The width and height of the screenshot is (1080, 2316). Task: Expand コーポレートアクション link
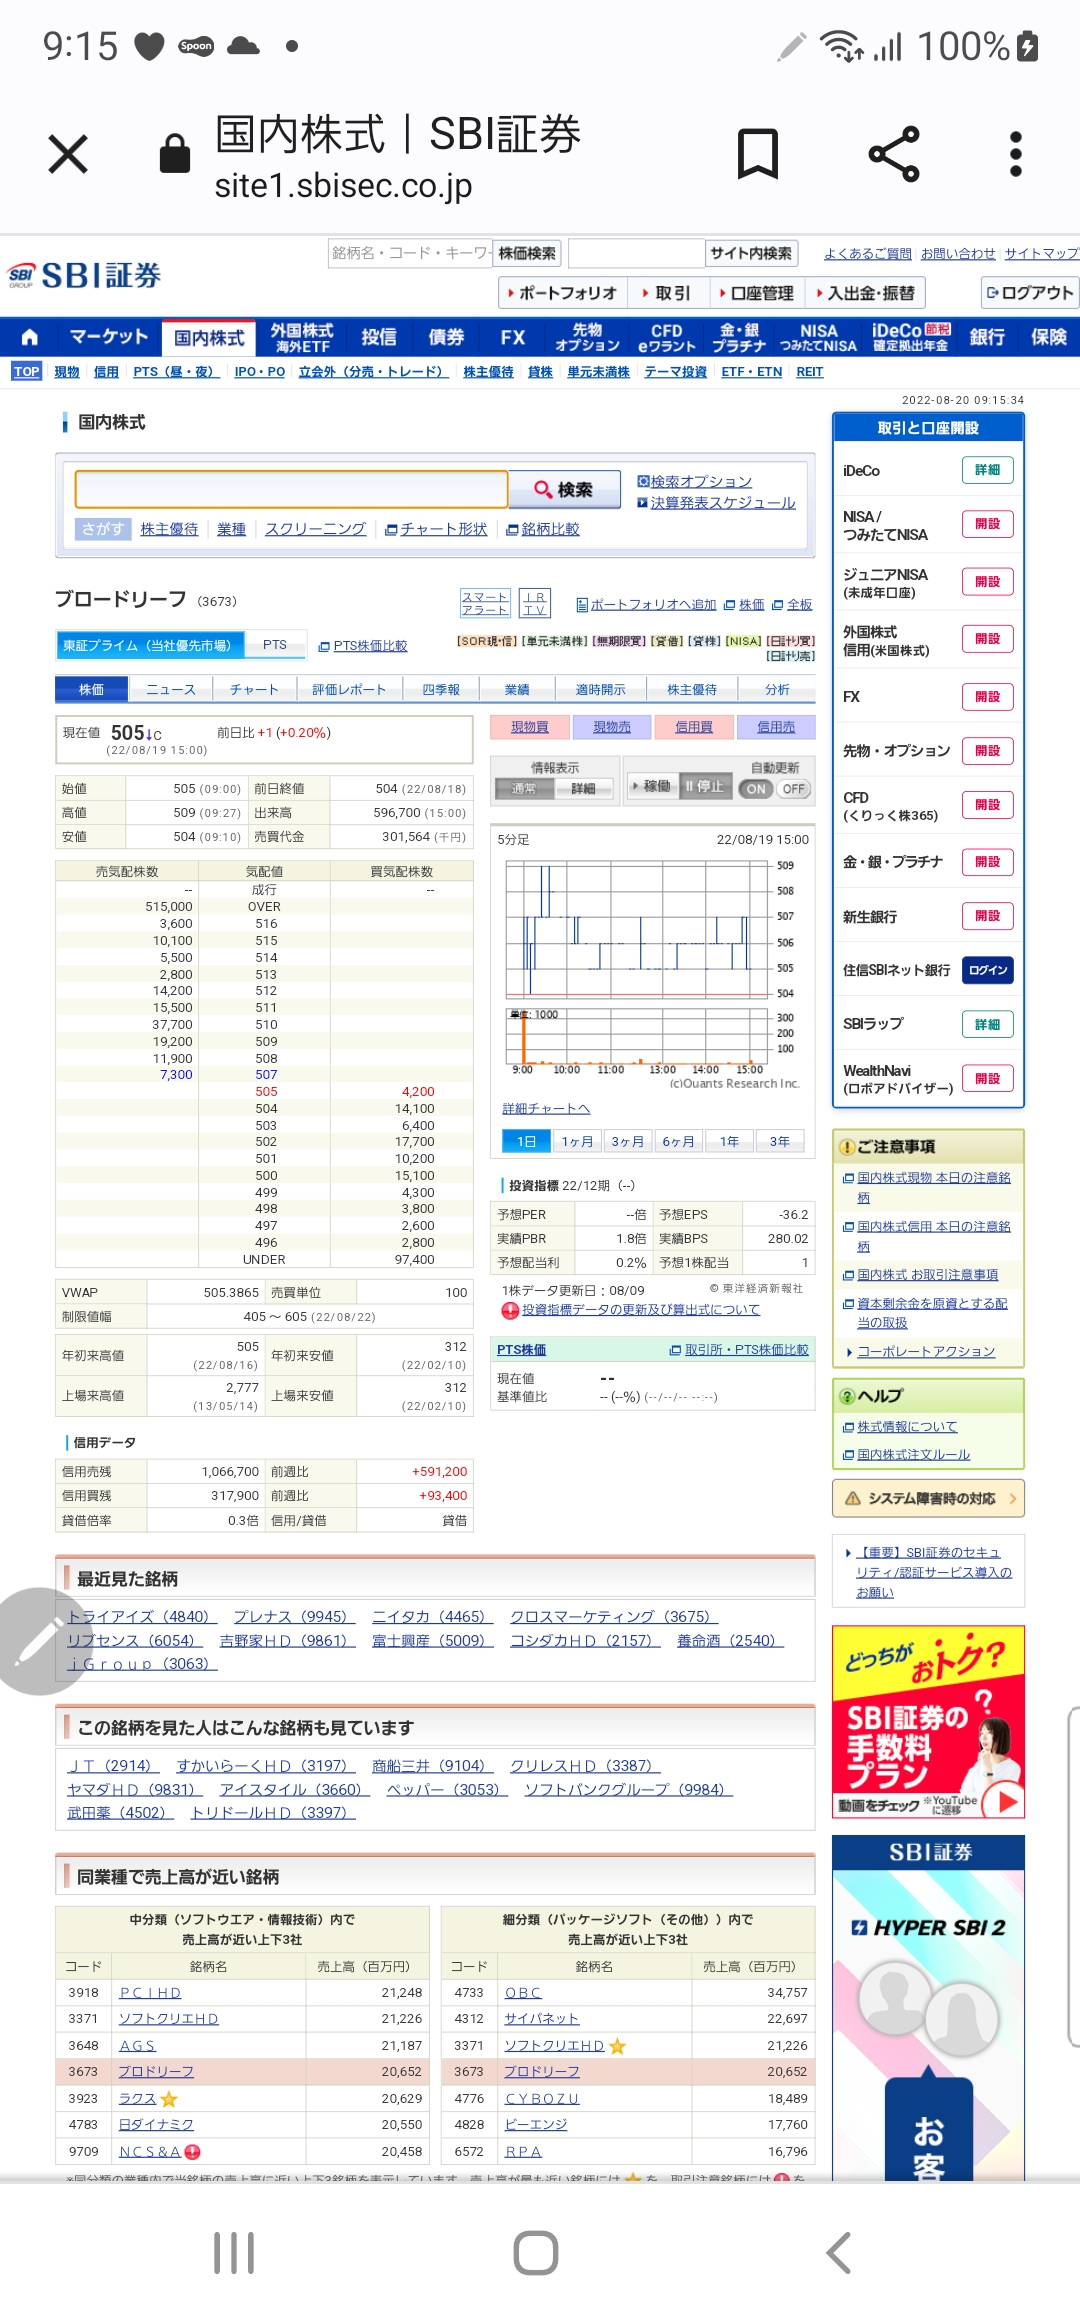(x=926, y=1352)
